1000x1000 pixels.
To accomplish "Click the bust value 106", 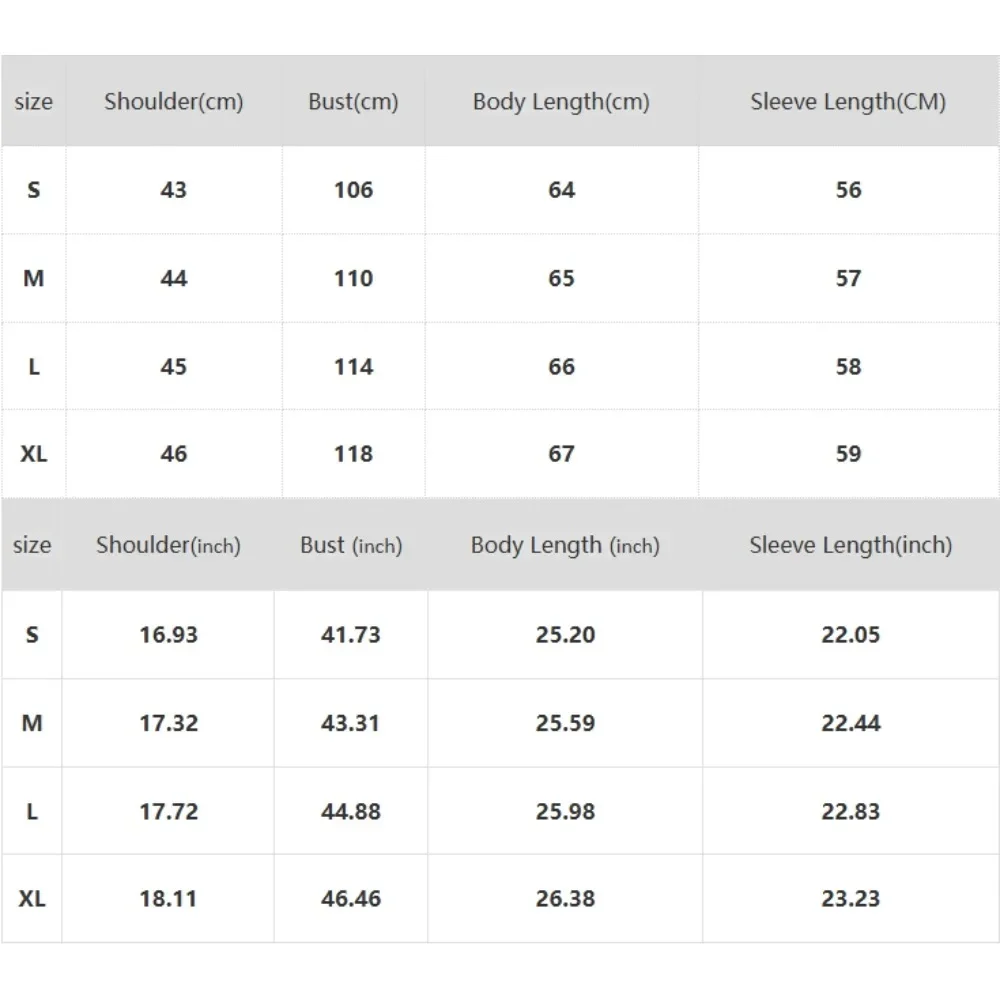I will click(x=353, y=190).
